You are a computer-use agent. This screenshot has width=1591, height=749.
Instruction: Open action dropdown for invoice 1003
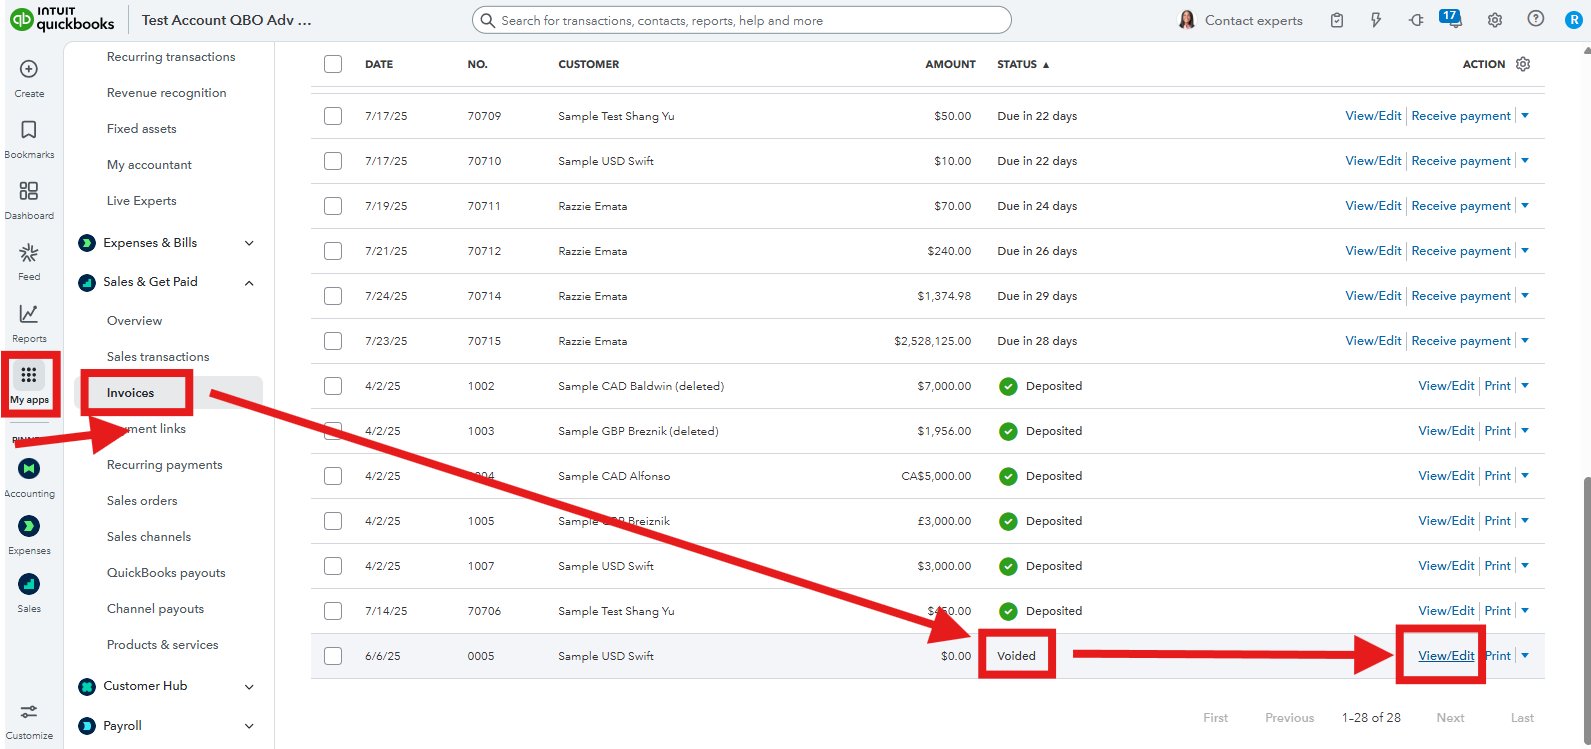(1525, 431)
